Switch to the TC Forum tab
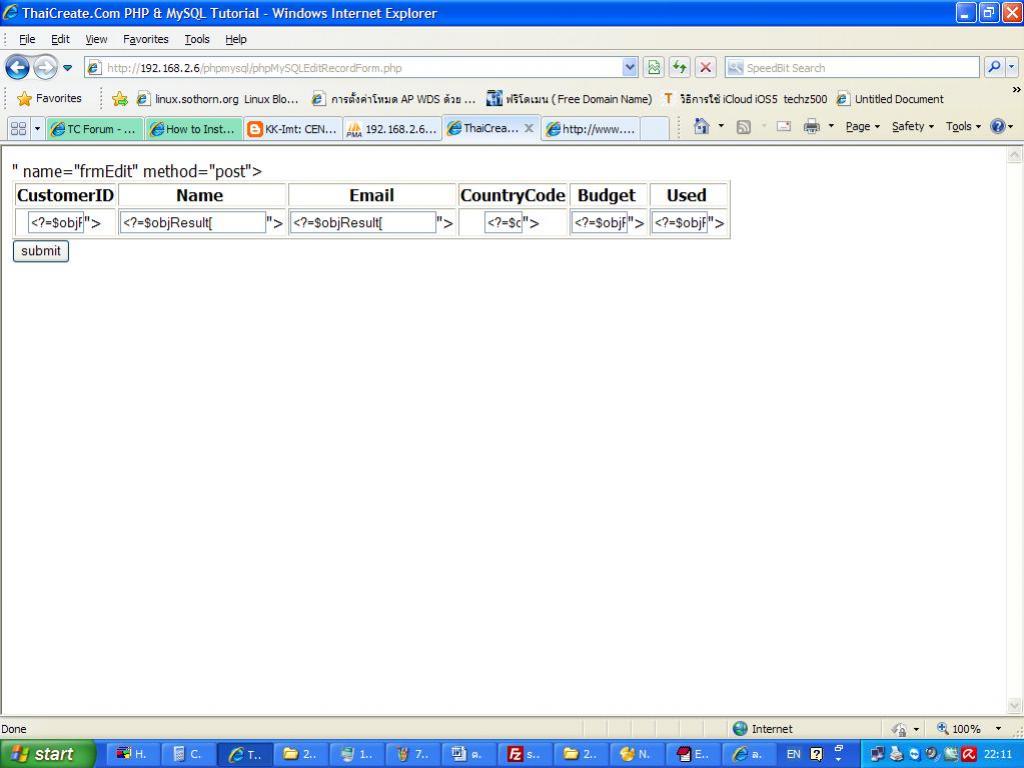Screen dimensions: 1024x768 click(x=95, y=129)
